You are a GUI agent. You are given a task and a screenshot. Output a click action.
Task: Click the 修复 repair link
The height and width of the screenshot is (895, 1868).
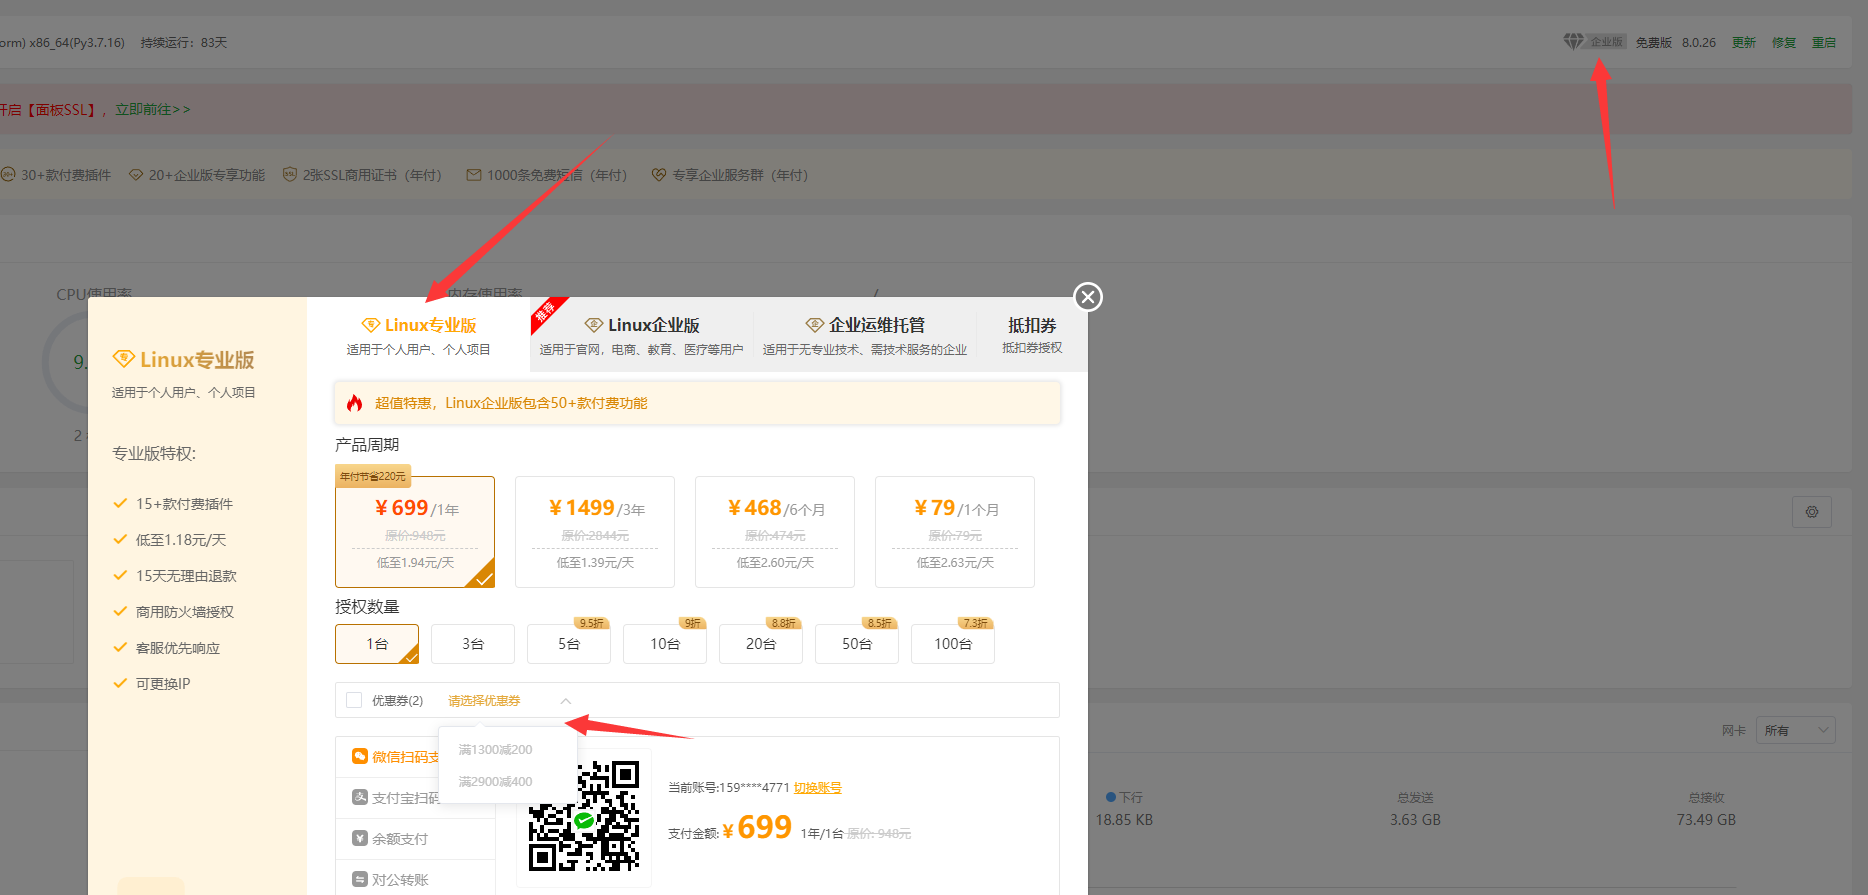point(1784,42)
